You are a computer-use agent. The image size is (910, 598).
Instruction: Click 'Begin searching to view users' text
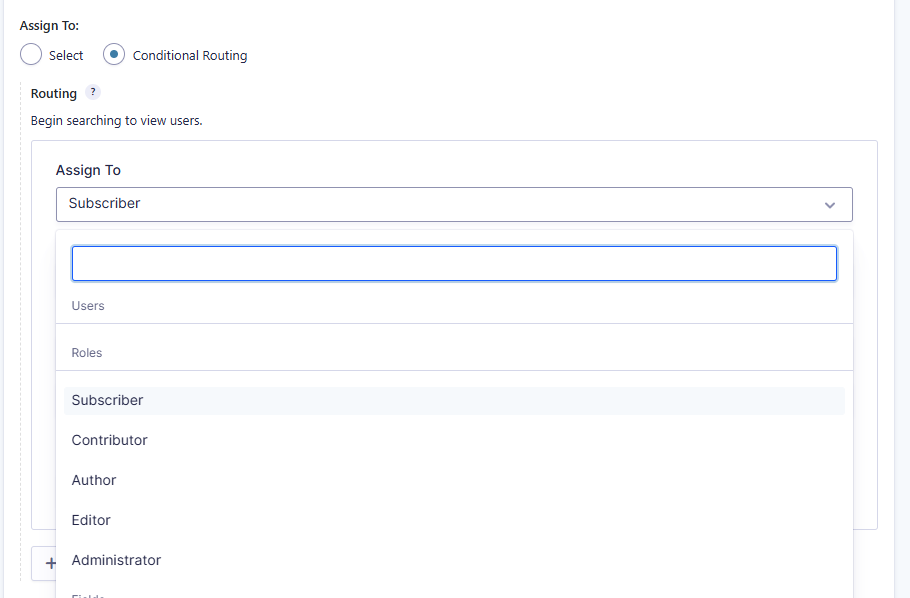pyautogui.click(x=116, y=121)
